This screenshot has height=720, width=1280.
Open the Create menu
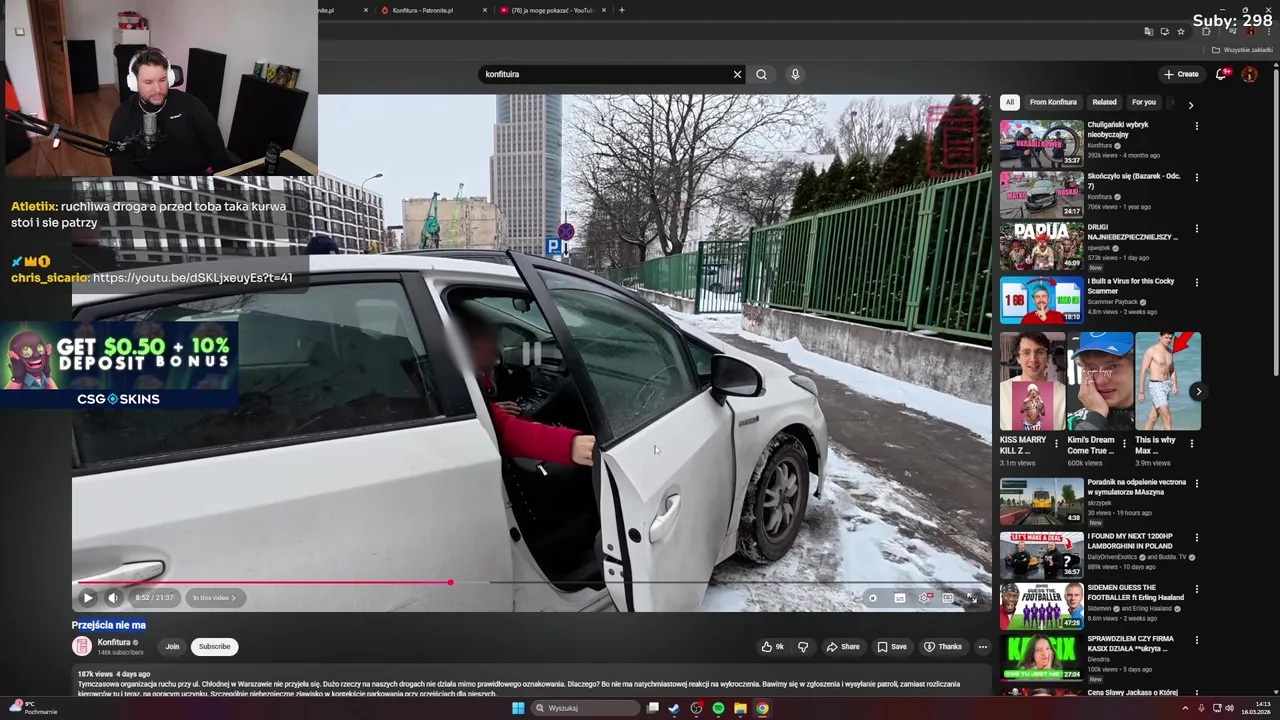(x=1181, y=74)
